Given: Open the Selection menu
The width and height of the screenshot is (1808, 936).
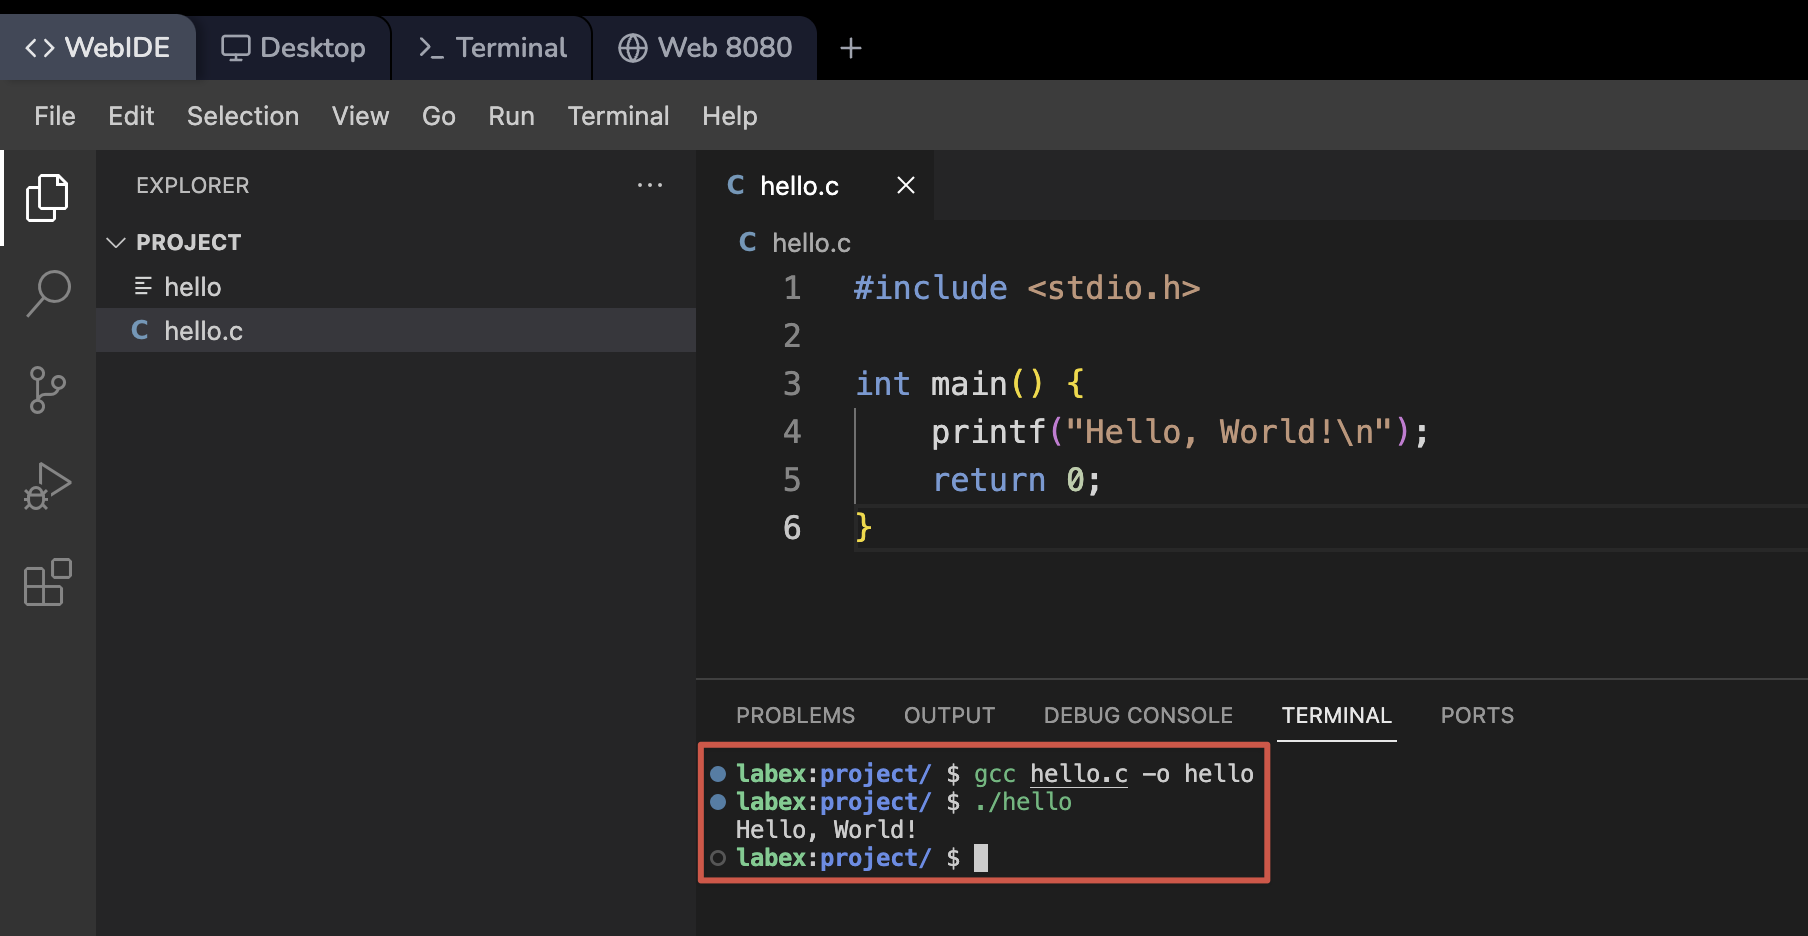Looking at the screenshot, I should click(x=242, y=116).
